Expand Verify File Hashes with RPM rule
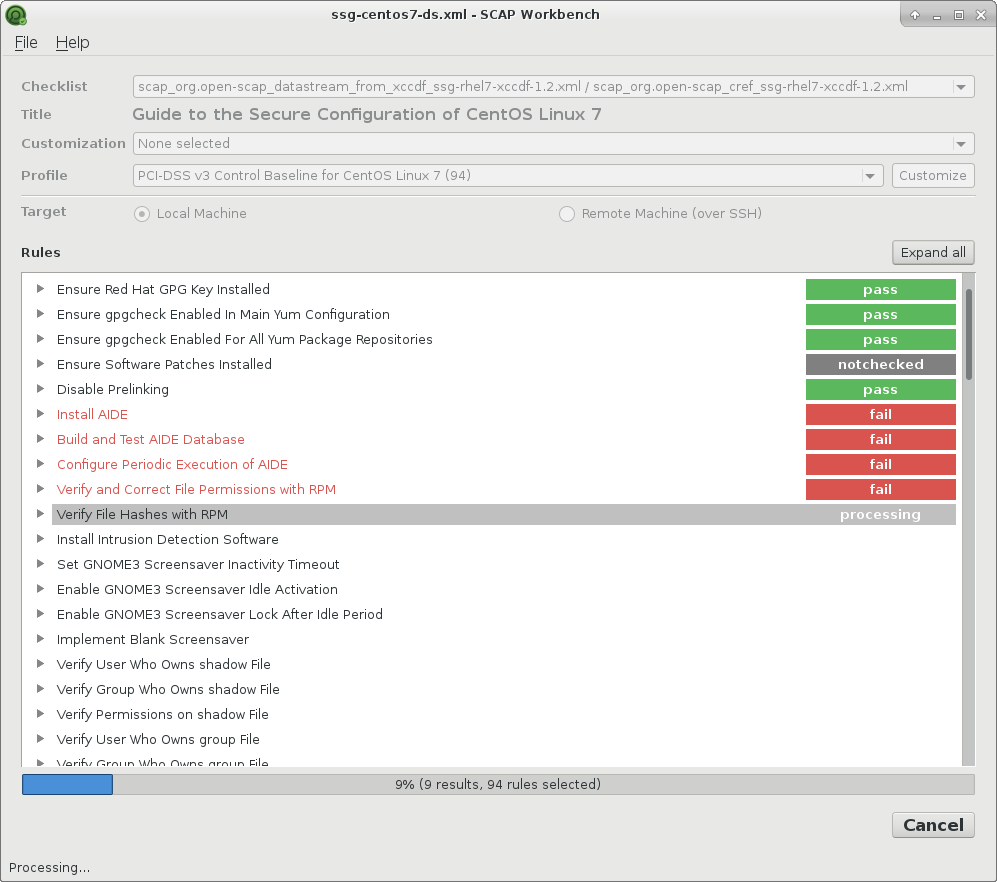The height and width of the screenshot is (882, 997). [x=41, y=514]
